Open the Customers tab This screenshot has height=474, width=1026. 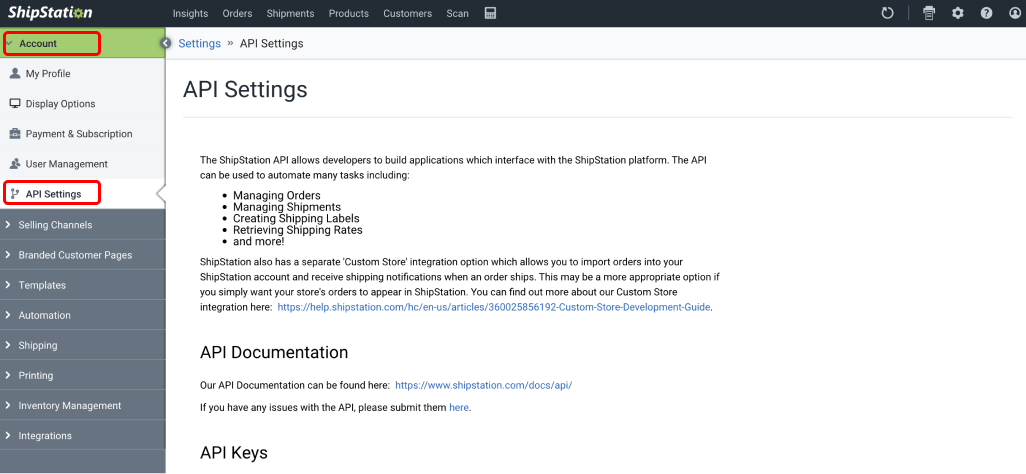[x=408, y=13]
